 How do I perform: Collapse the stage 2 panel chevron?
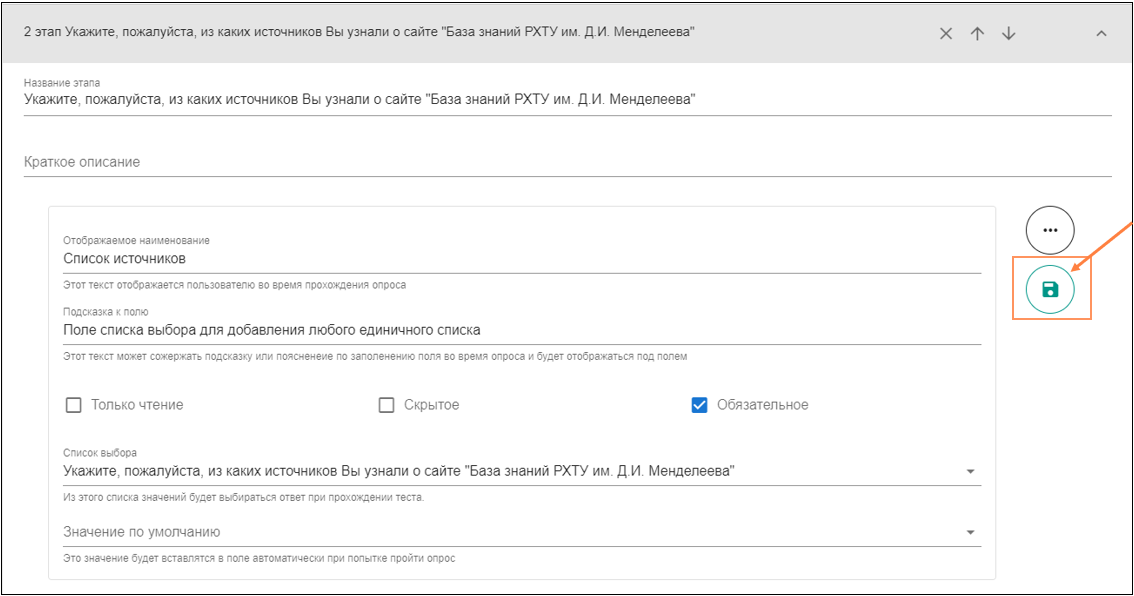pos(1101,33)
